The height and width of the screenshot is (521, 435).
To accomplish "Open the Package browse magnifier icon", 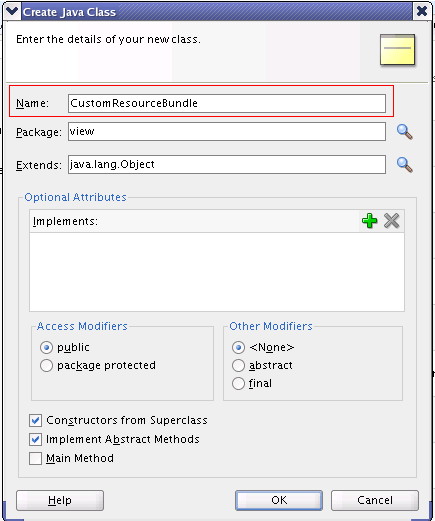I will coord(405,132).
